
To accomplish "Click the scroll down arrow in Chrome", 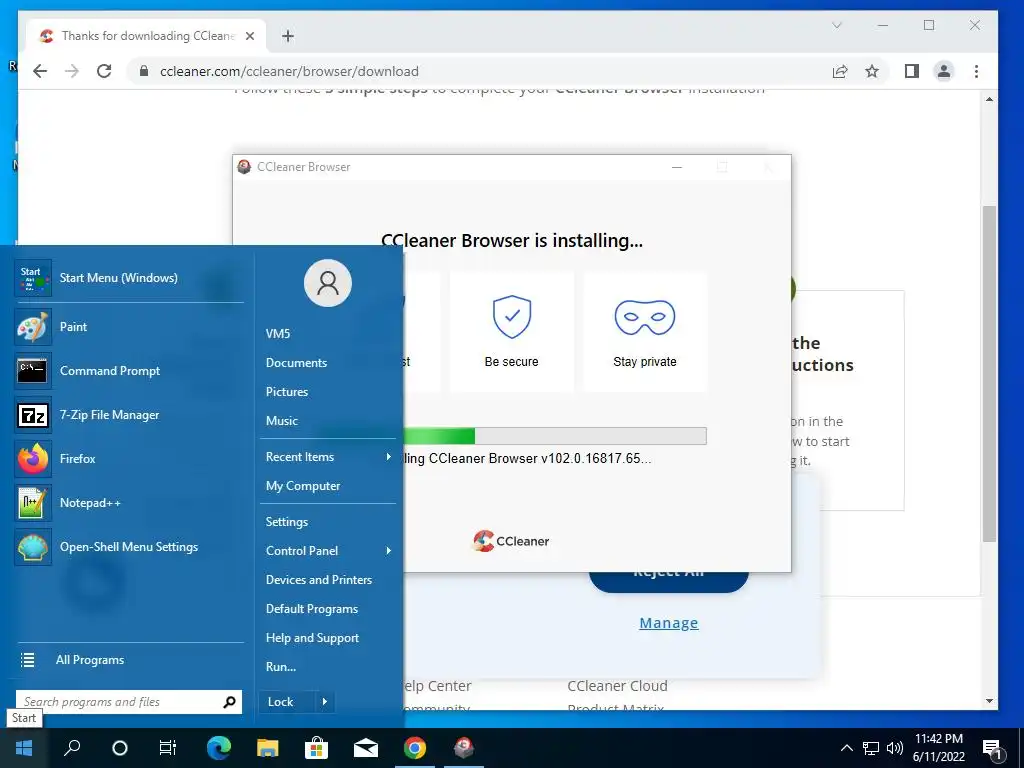I will pyautogui.click(x=989, y=701).
